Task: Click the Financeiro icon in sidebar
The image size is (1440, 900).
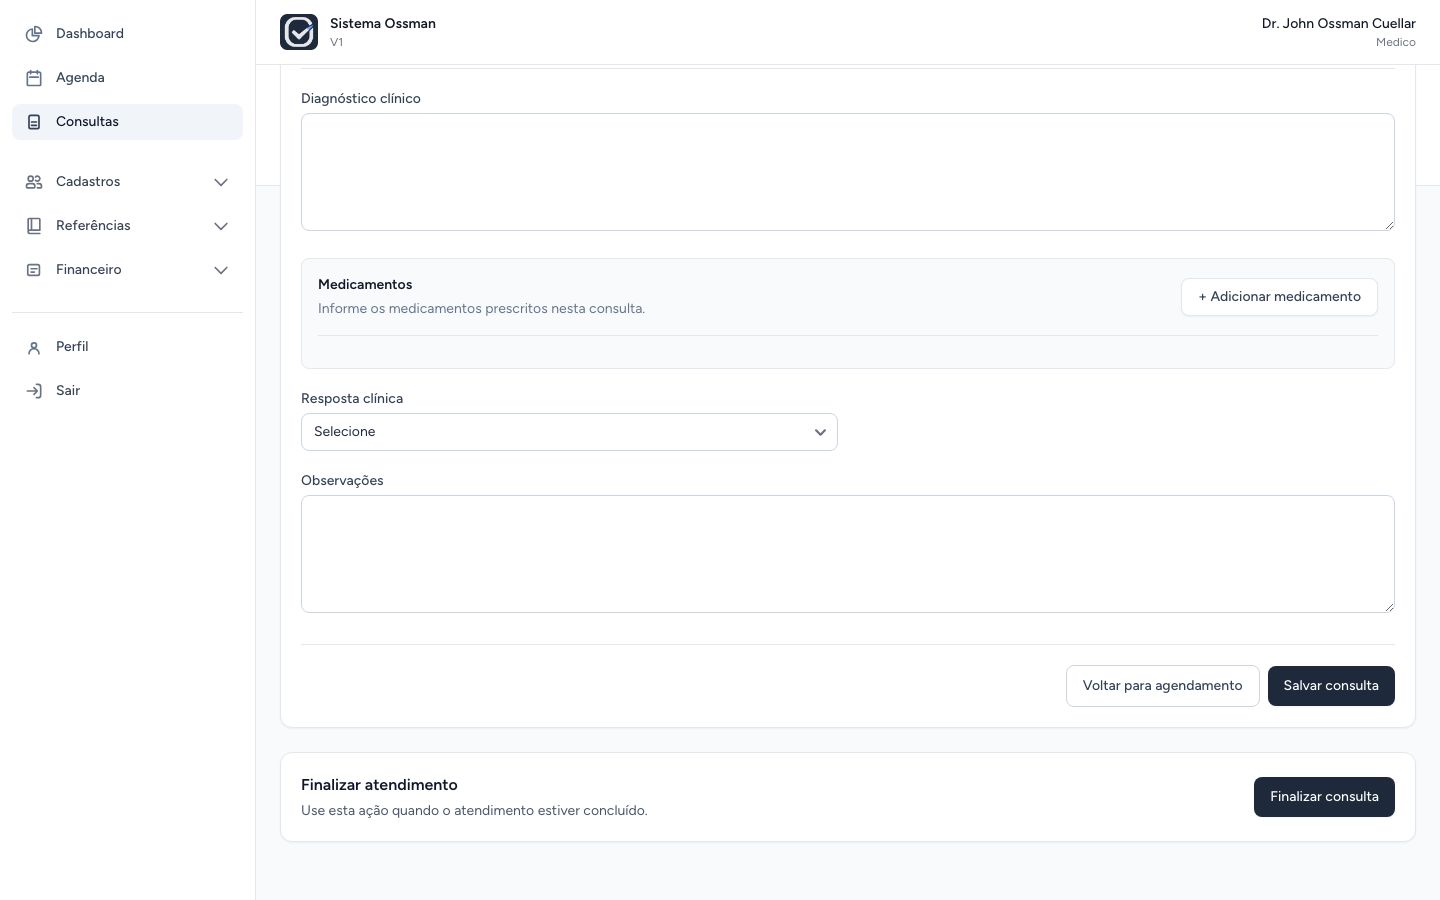Action: point(34,270)
